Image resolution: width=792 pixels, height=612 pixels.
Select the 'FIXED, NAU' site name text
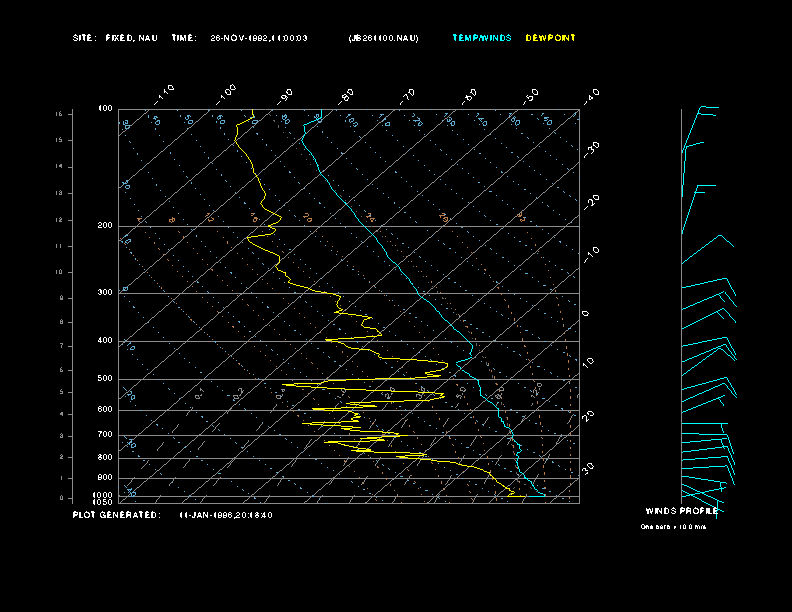click(131, 38)
